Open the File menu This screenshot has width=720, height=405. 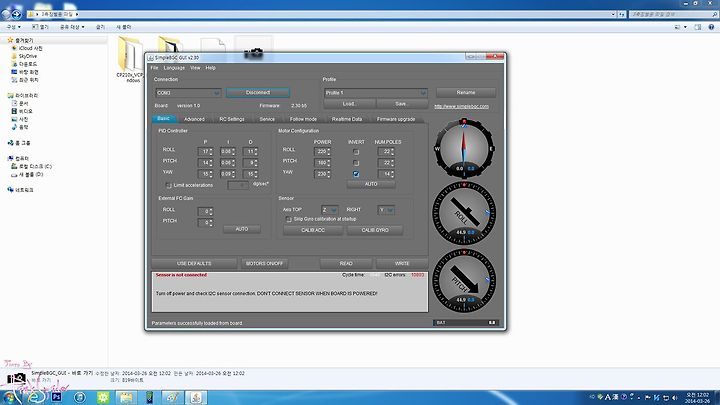pyautogui.click(x=155, y=68)
